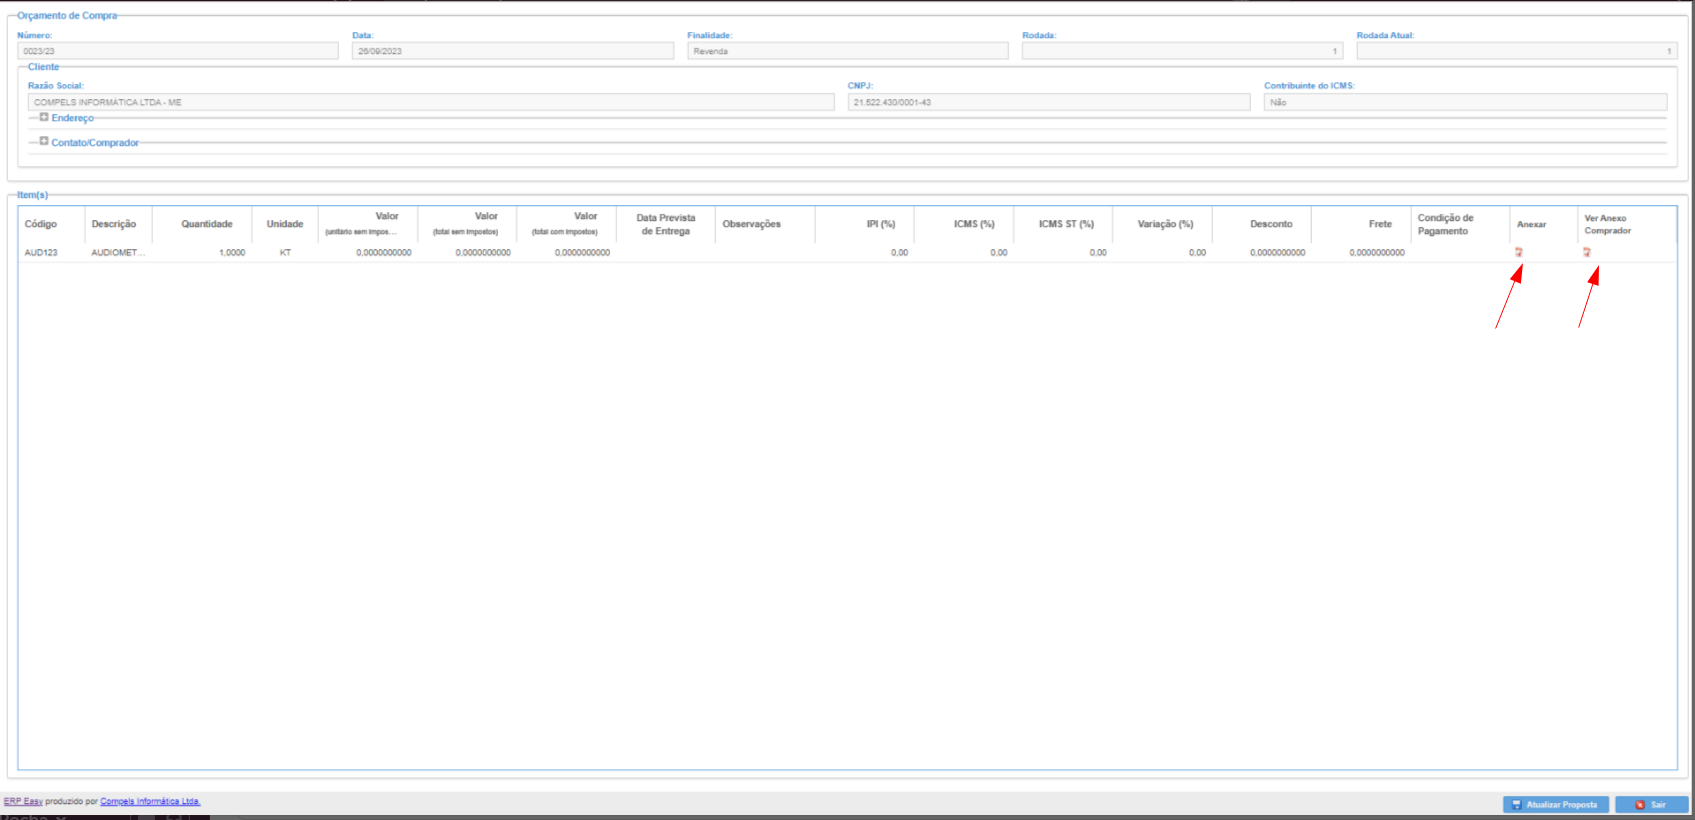Open the Compels Informática Ltda. link
Screen dimensions: 1695x820
(150, 801)
